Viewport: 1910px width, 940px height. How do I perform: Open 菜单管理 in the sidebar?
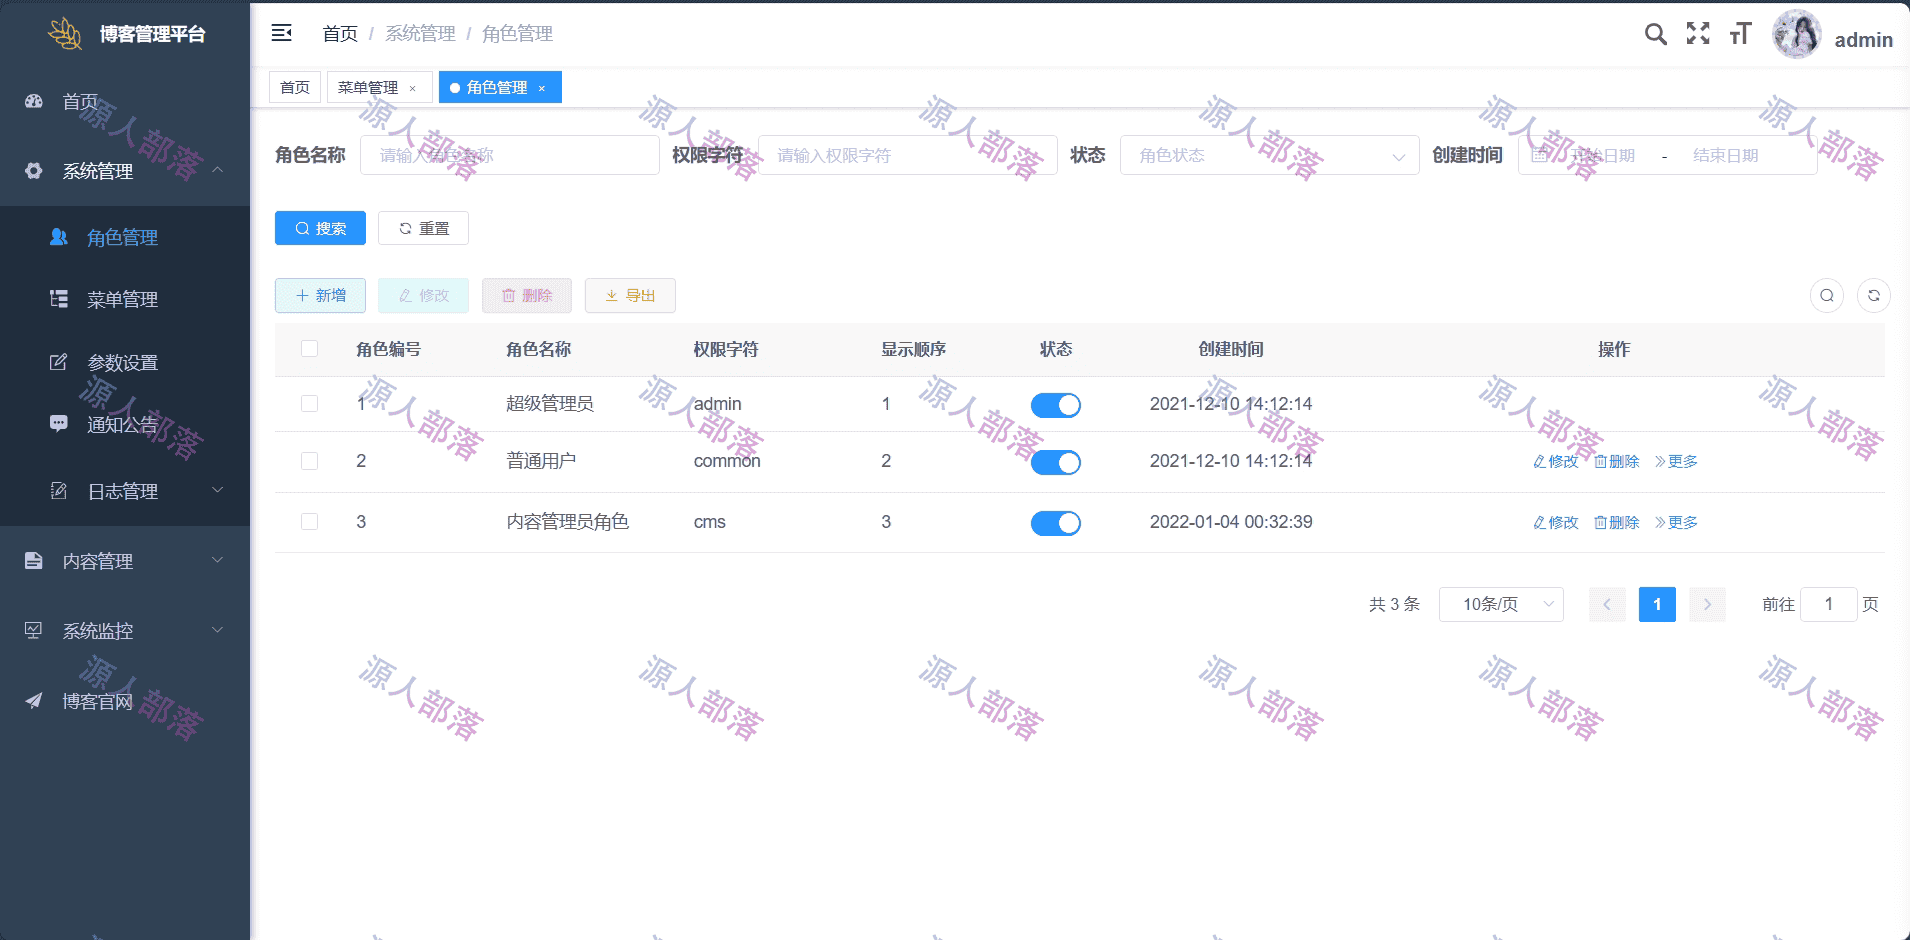123,299
